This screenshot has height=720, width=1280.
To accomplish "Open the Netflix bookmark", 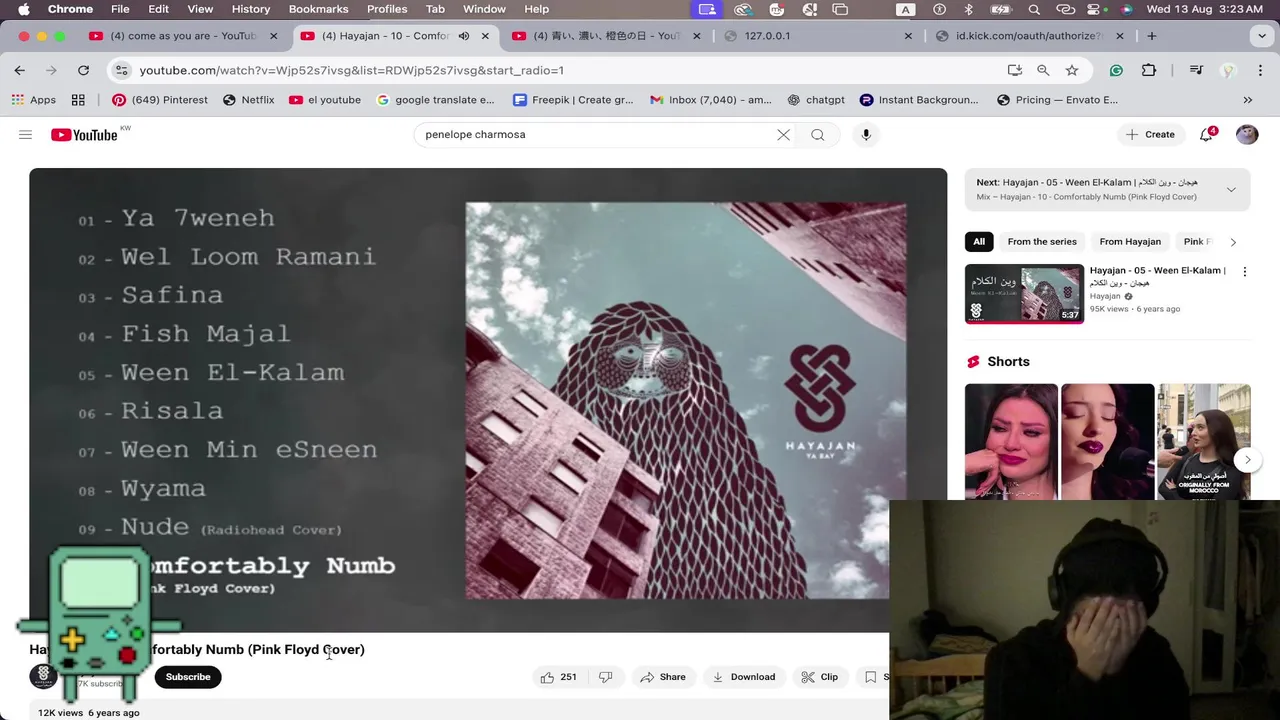I will point(248,100).
